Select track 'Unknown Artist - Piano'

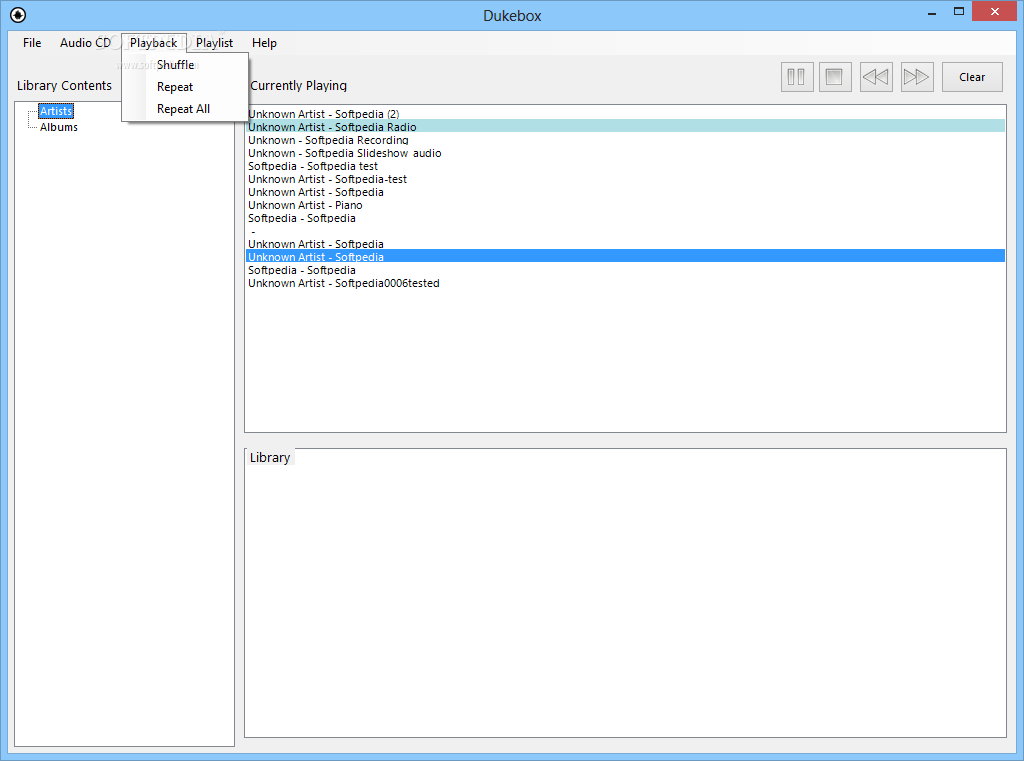(625, 205)
